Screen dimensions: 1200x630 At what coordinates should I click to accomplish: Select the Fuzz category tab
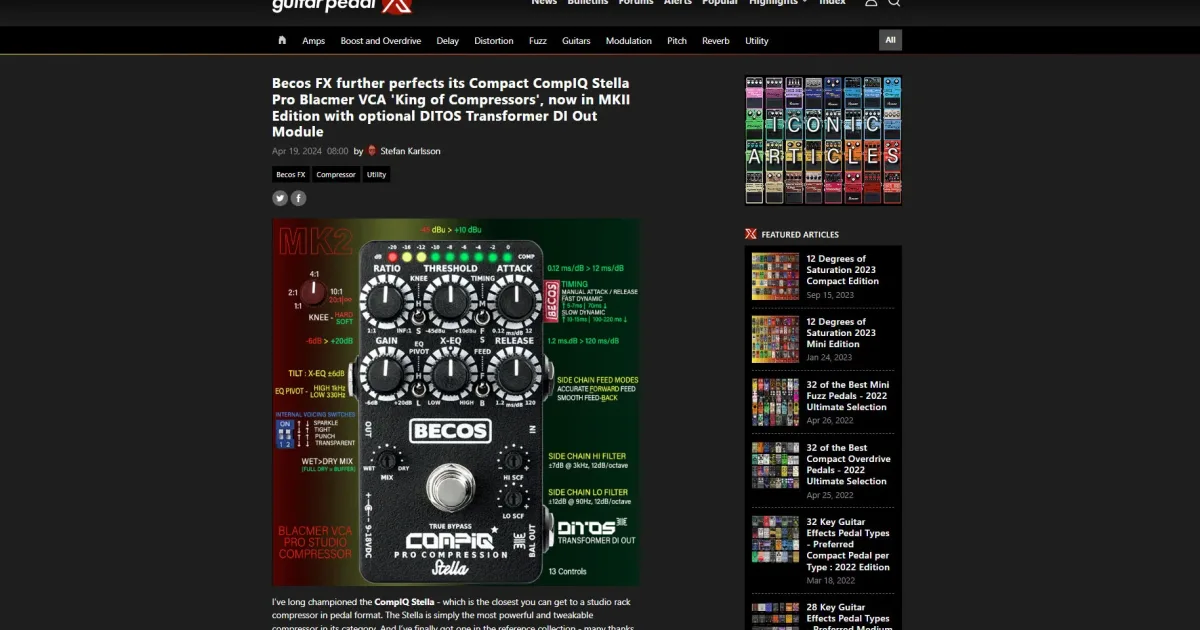point(538,40)
